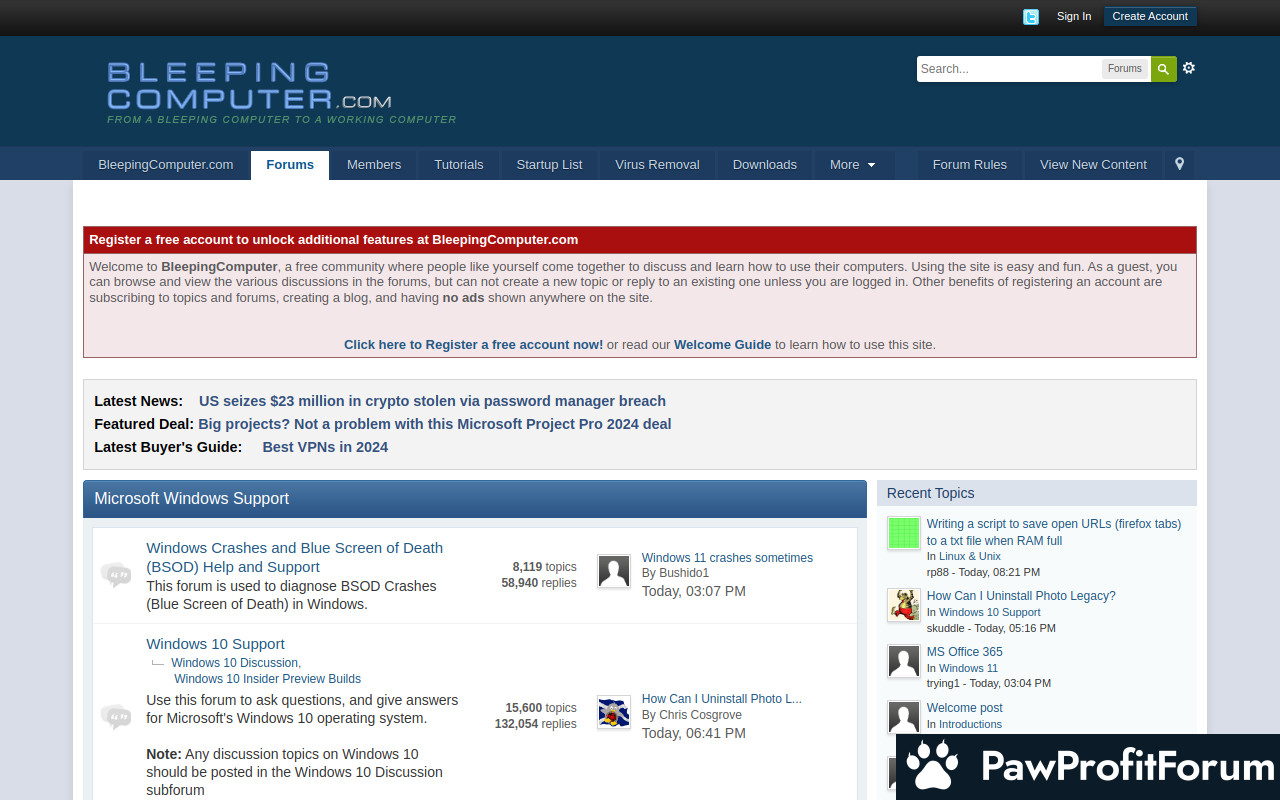Click 'Click here to Register a free account now!'
Image resolution: width=1280 pixels, height=800 pixels.
tap(473, 344)
